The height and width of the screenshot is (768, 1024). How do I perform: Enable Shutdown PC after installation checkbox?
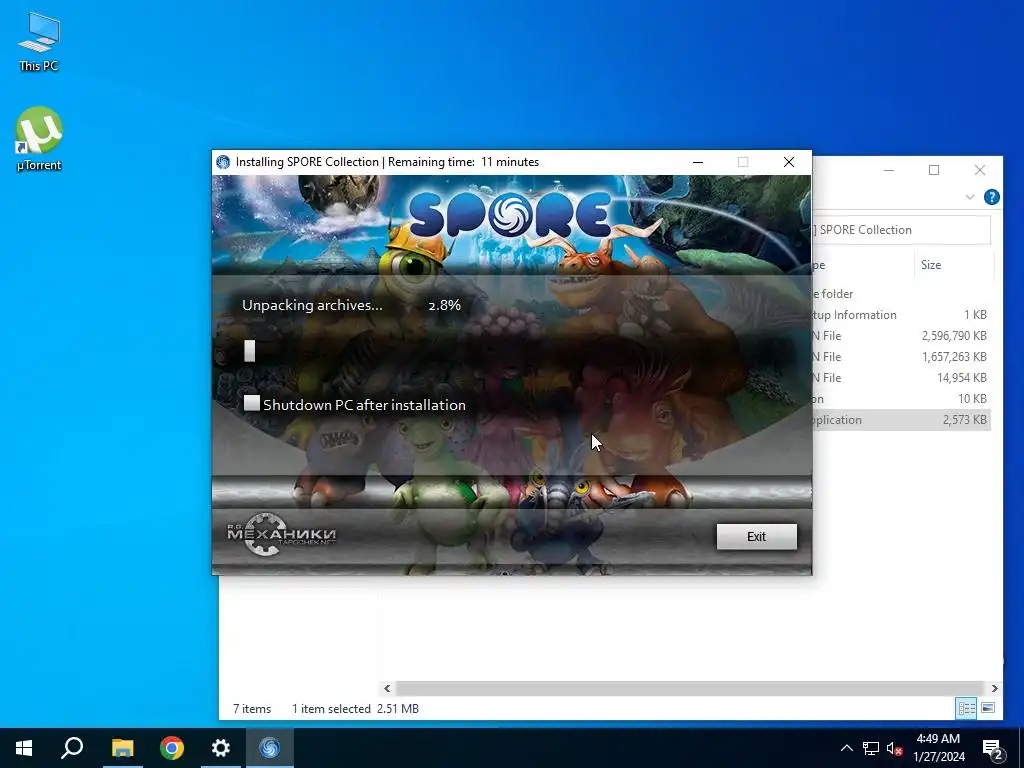251,403
